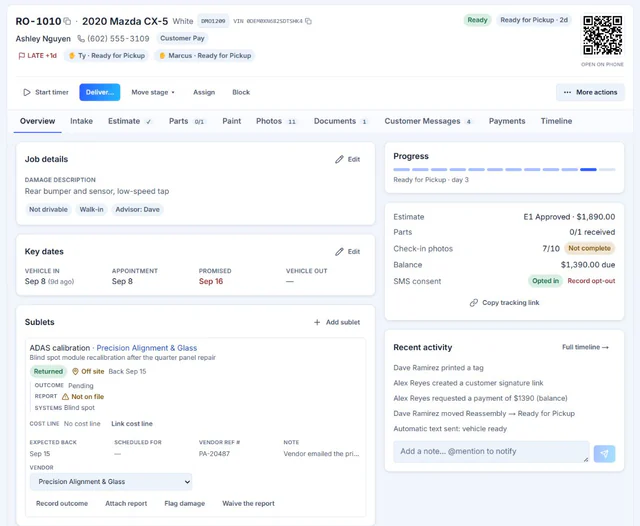Click the promised date Sep 16
The image size is (640, 526).
pyautogui.click(x=211, y=282)
